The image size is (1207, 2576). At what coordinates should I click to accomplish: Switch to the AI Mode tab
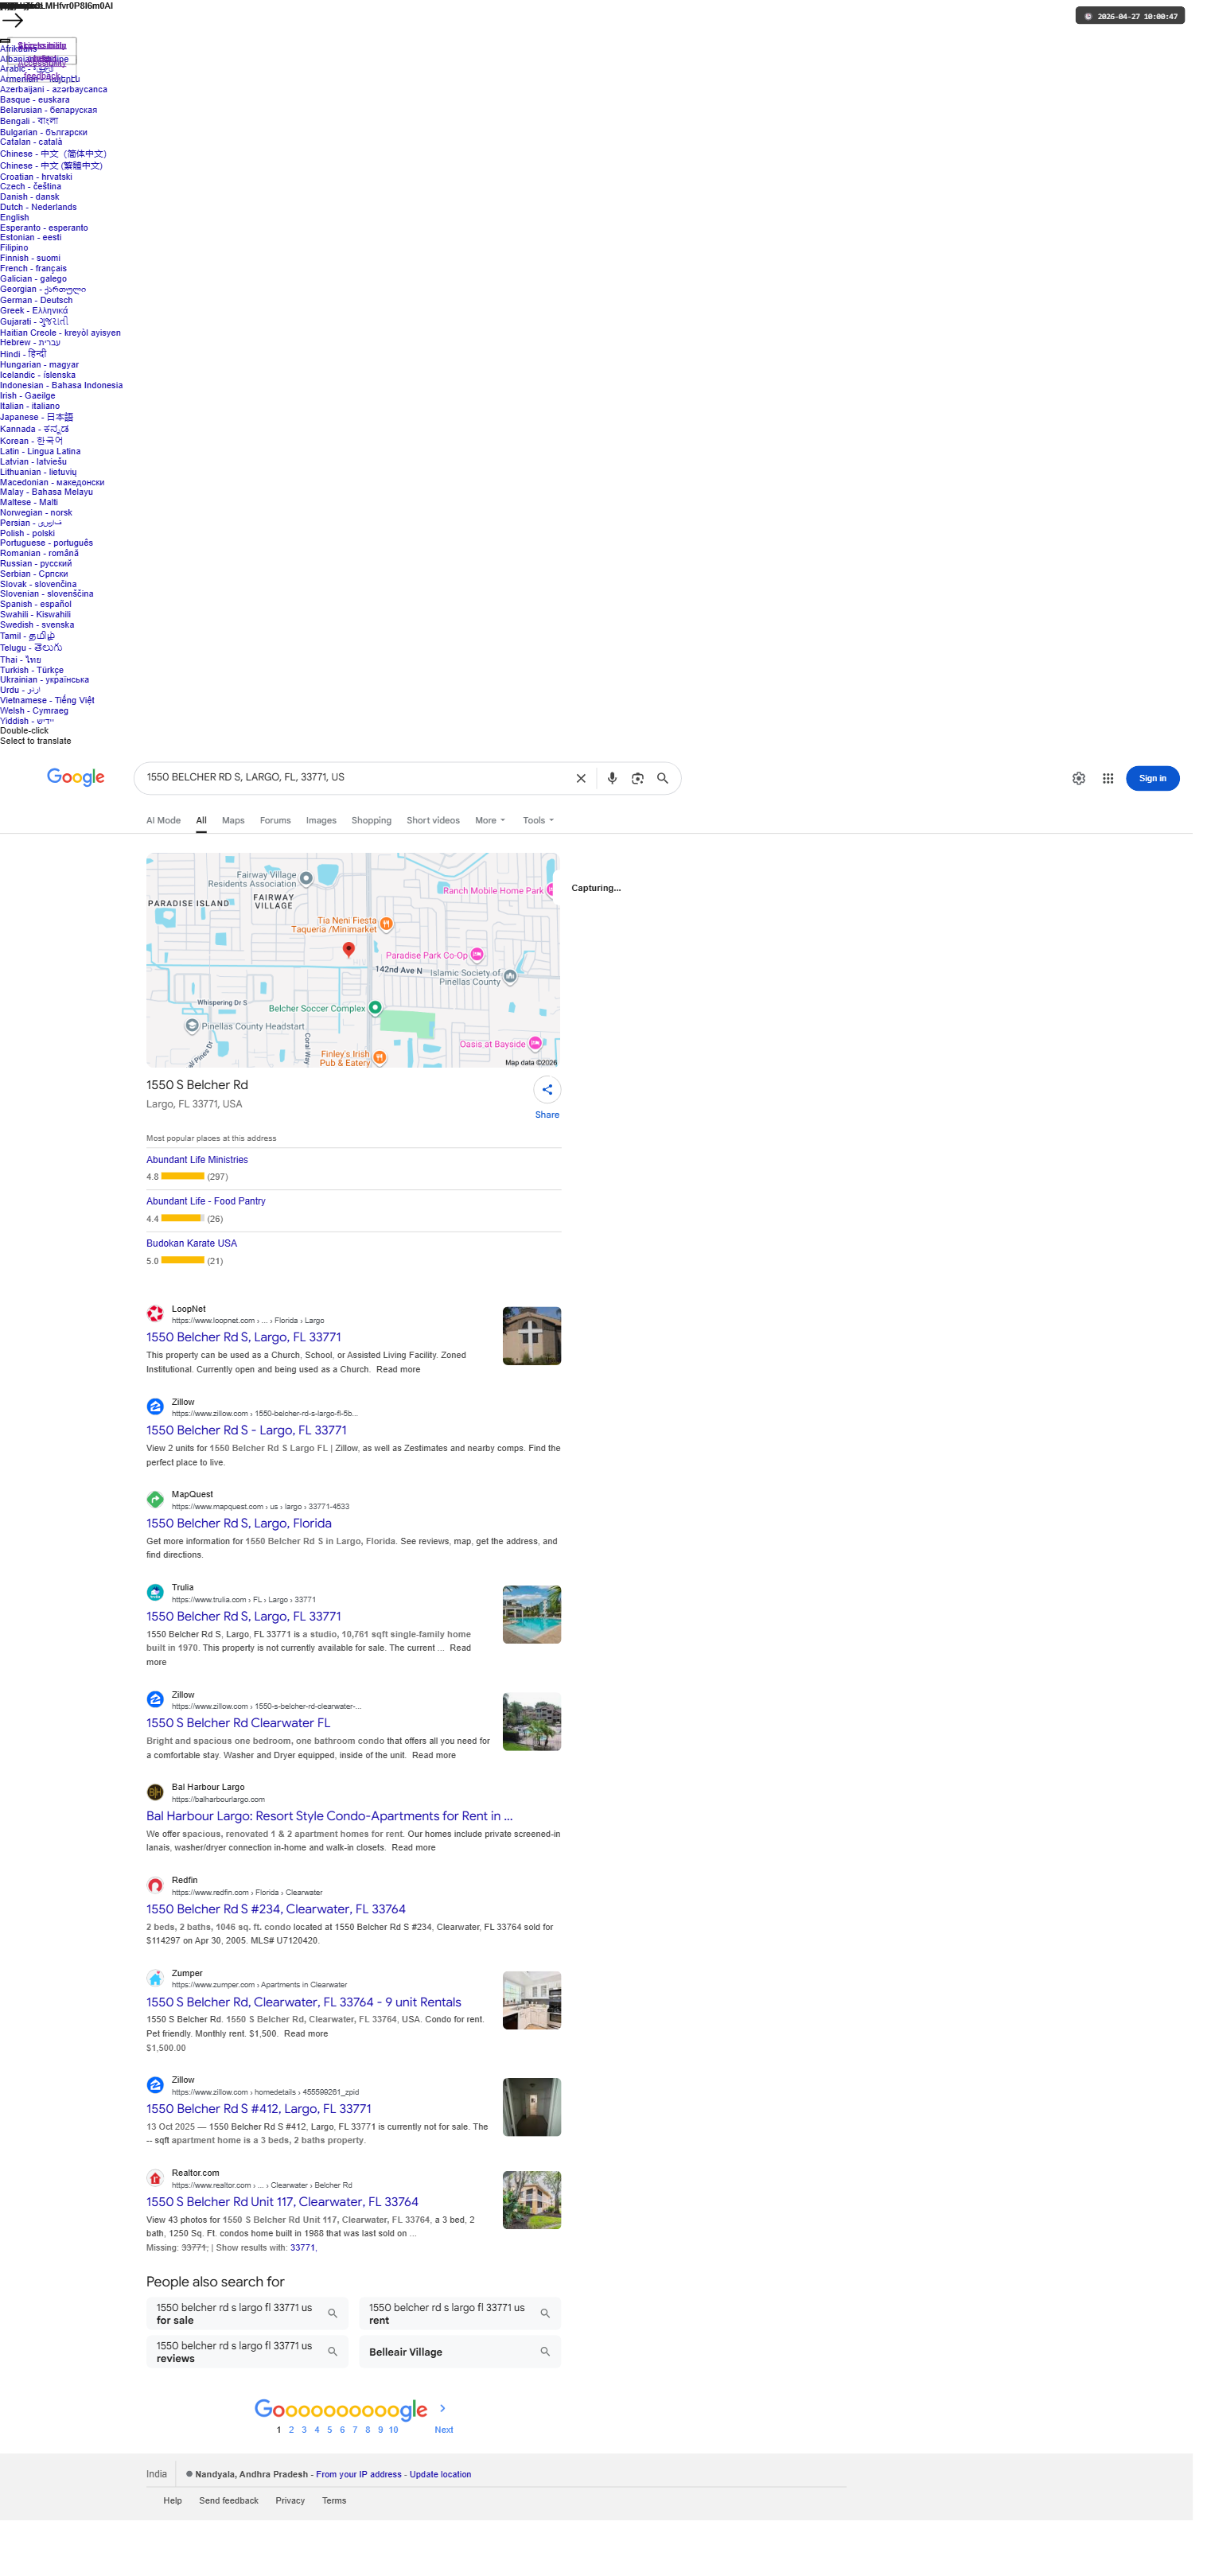[163, 821]
